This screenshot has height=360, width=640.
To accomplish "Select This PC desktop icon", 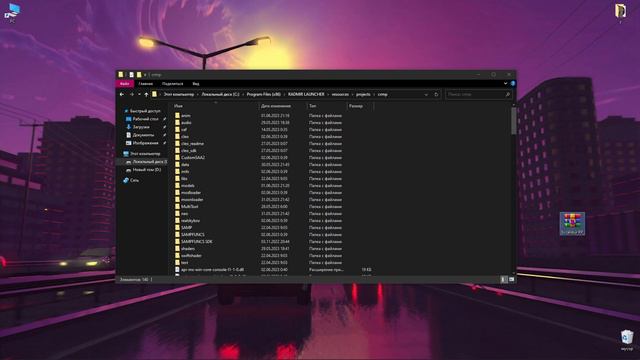I will pyautogui.click(x=12, y=12).
